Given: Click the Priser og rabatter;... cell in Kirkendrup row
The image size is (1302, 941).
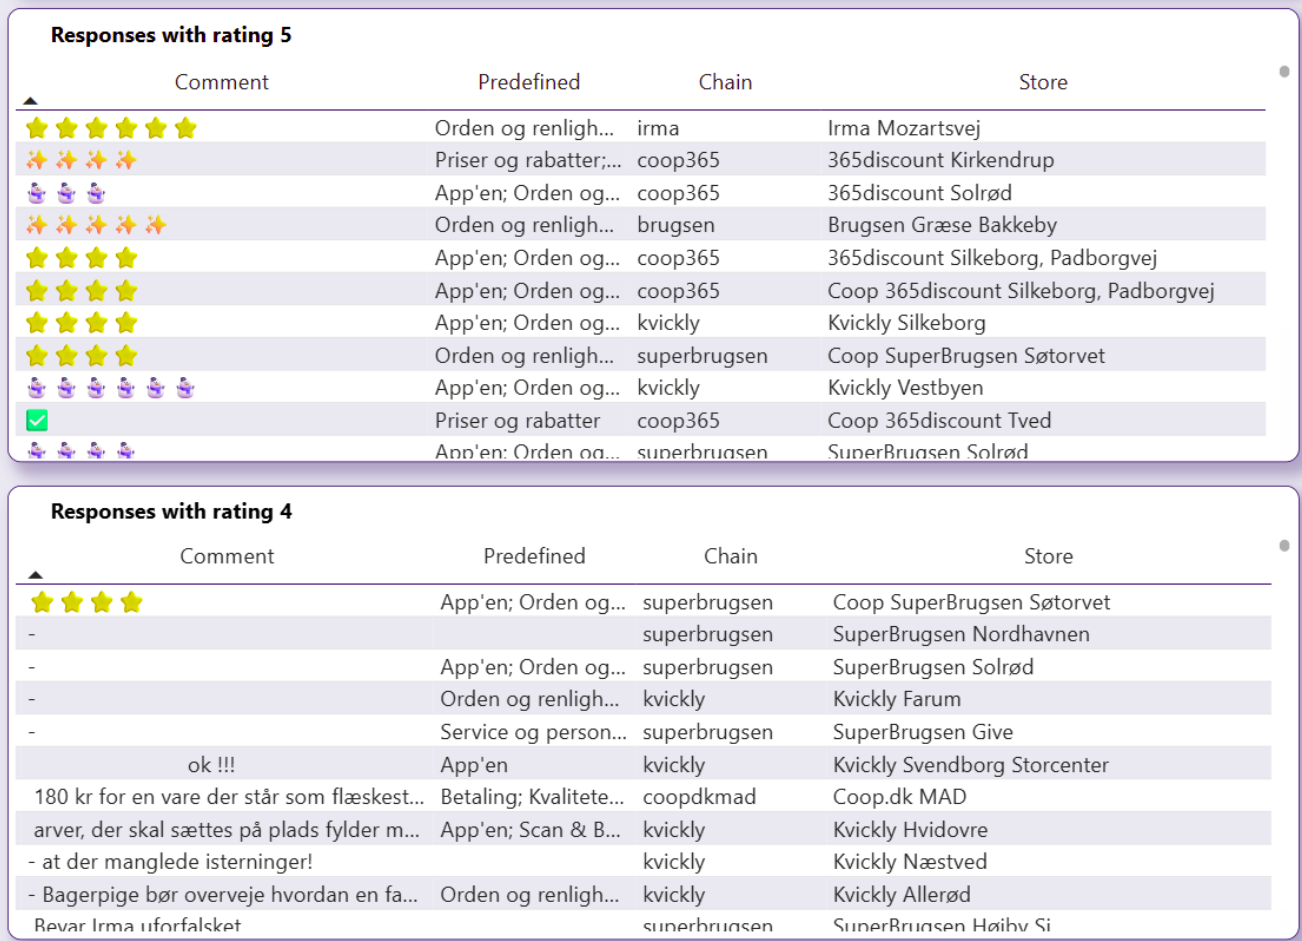Looking at the screenshot, I should 528,160.
